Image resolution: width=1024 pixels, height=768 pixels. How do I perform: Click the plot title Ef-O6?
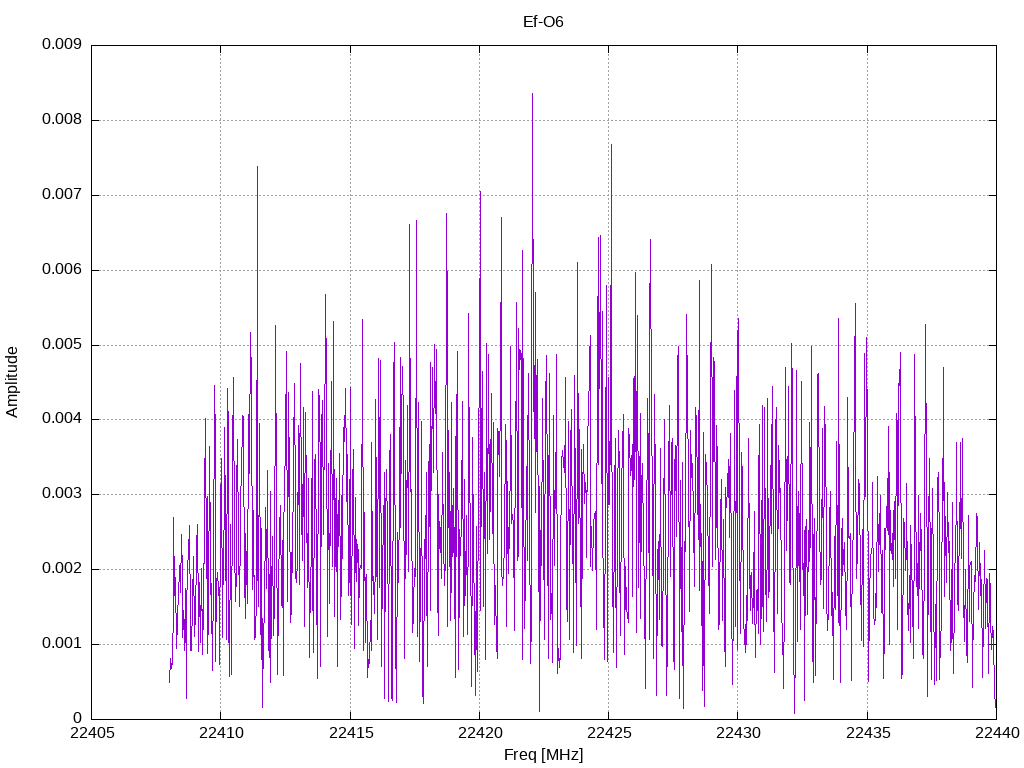point(543,22)
